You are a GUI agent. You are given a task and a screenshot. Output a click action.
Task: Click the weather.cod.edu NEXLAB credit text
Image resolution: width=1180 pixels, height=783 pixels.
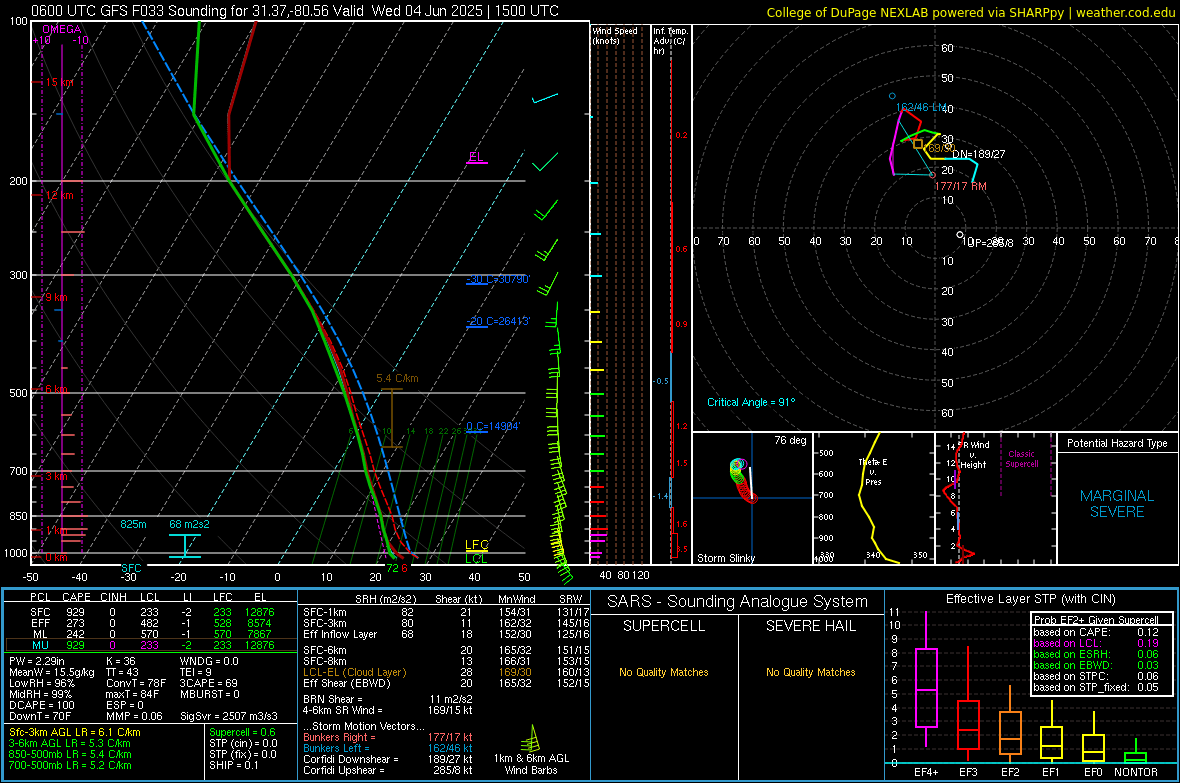(970, 12)
